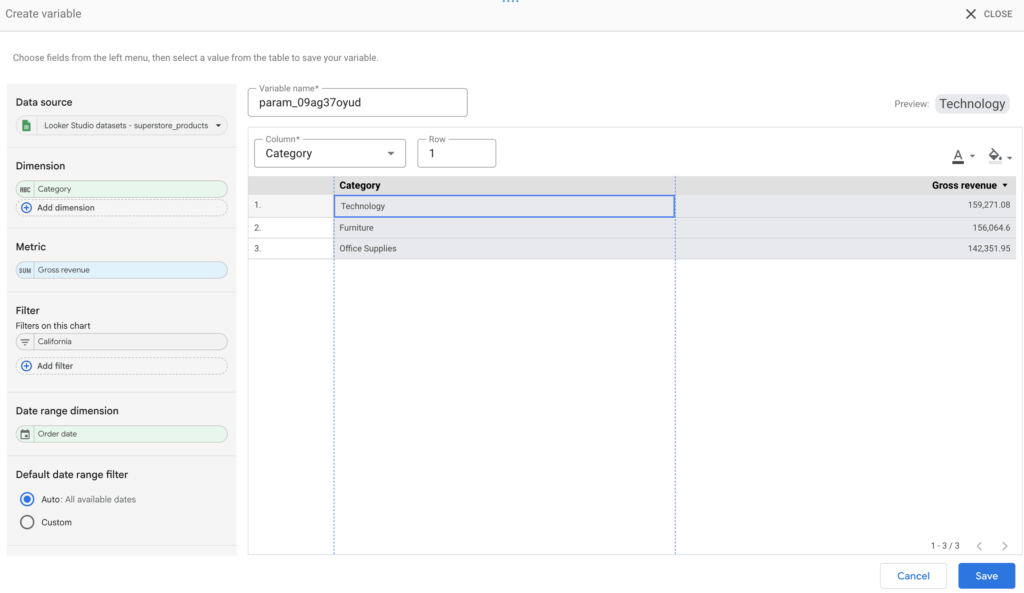Select the Custom date range option
1024x593 pixels.
pyautogui.click(x=27, y=522)
